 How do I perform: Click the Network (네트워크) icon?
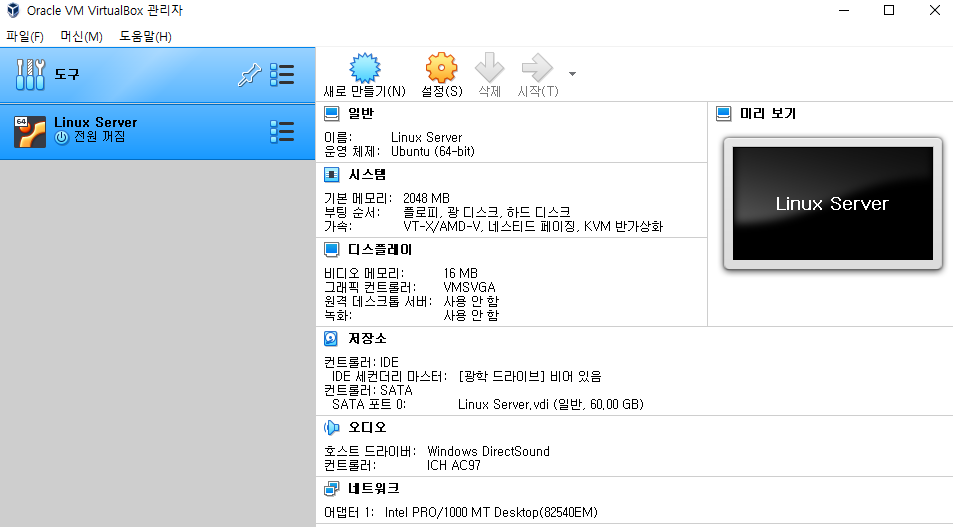click(331, 489)
